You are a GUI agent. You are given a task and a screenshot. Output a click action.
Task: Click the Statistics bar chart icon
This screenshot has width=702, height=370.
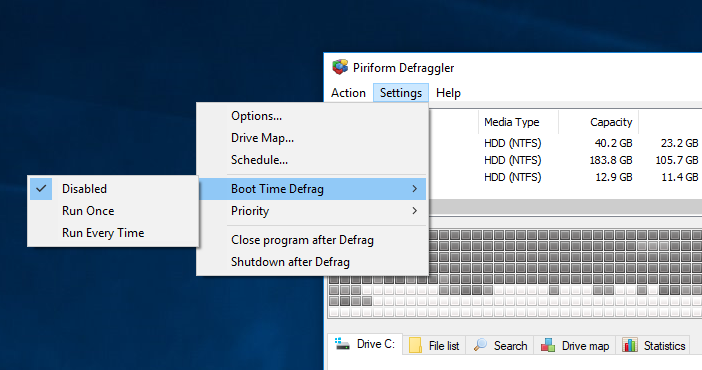(x=629, y=345)
